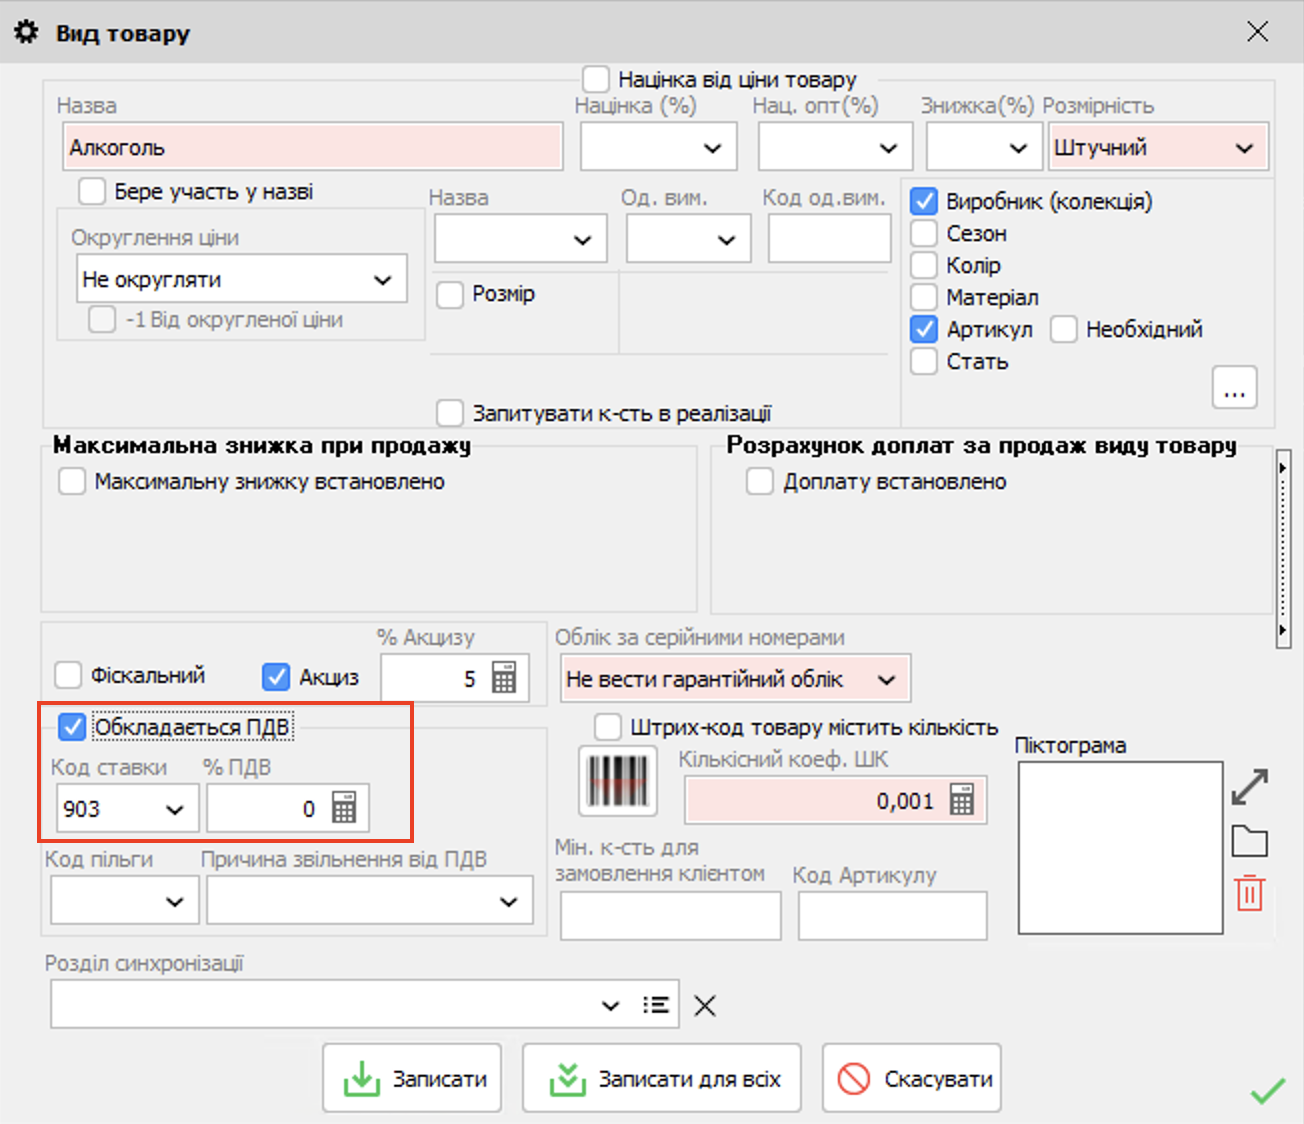Click the Назва field containing Алкоголь

(312, 148)
